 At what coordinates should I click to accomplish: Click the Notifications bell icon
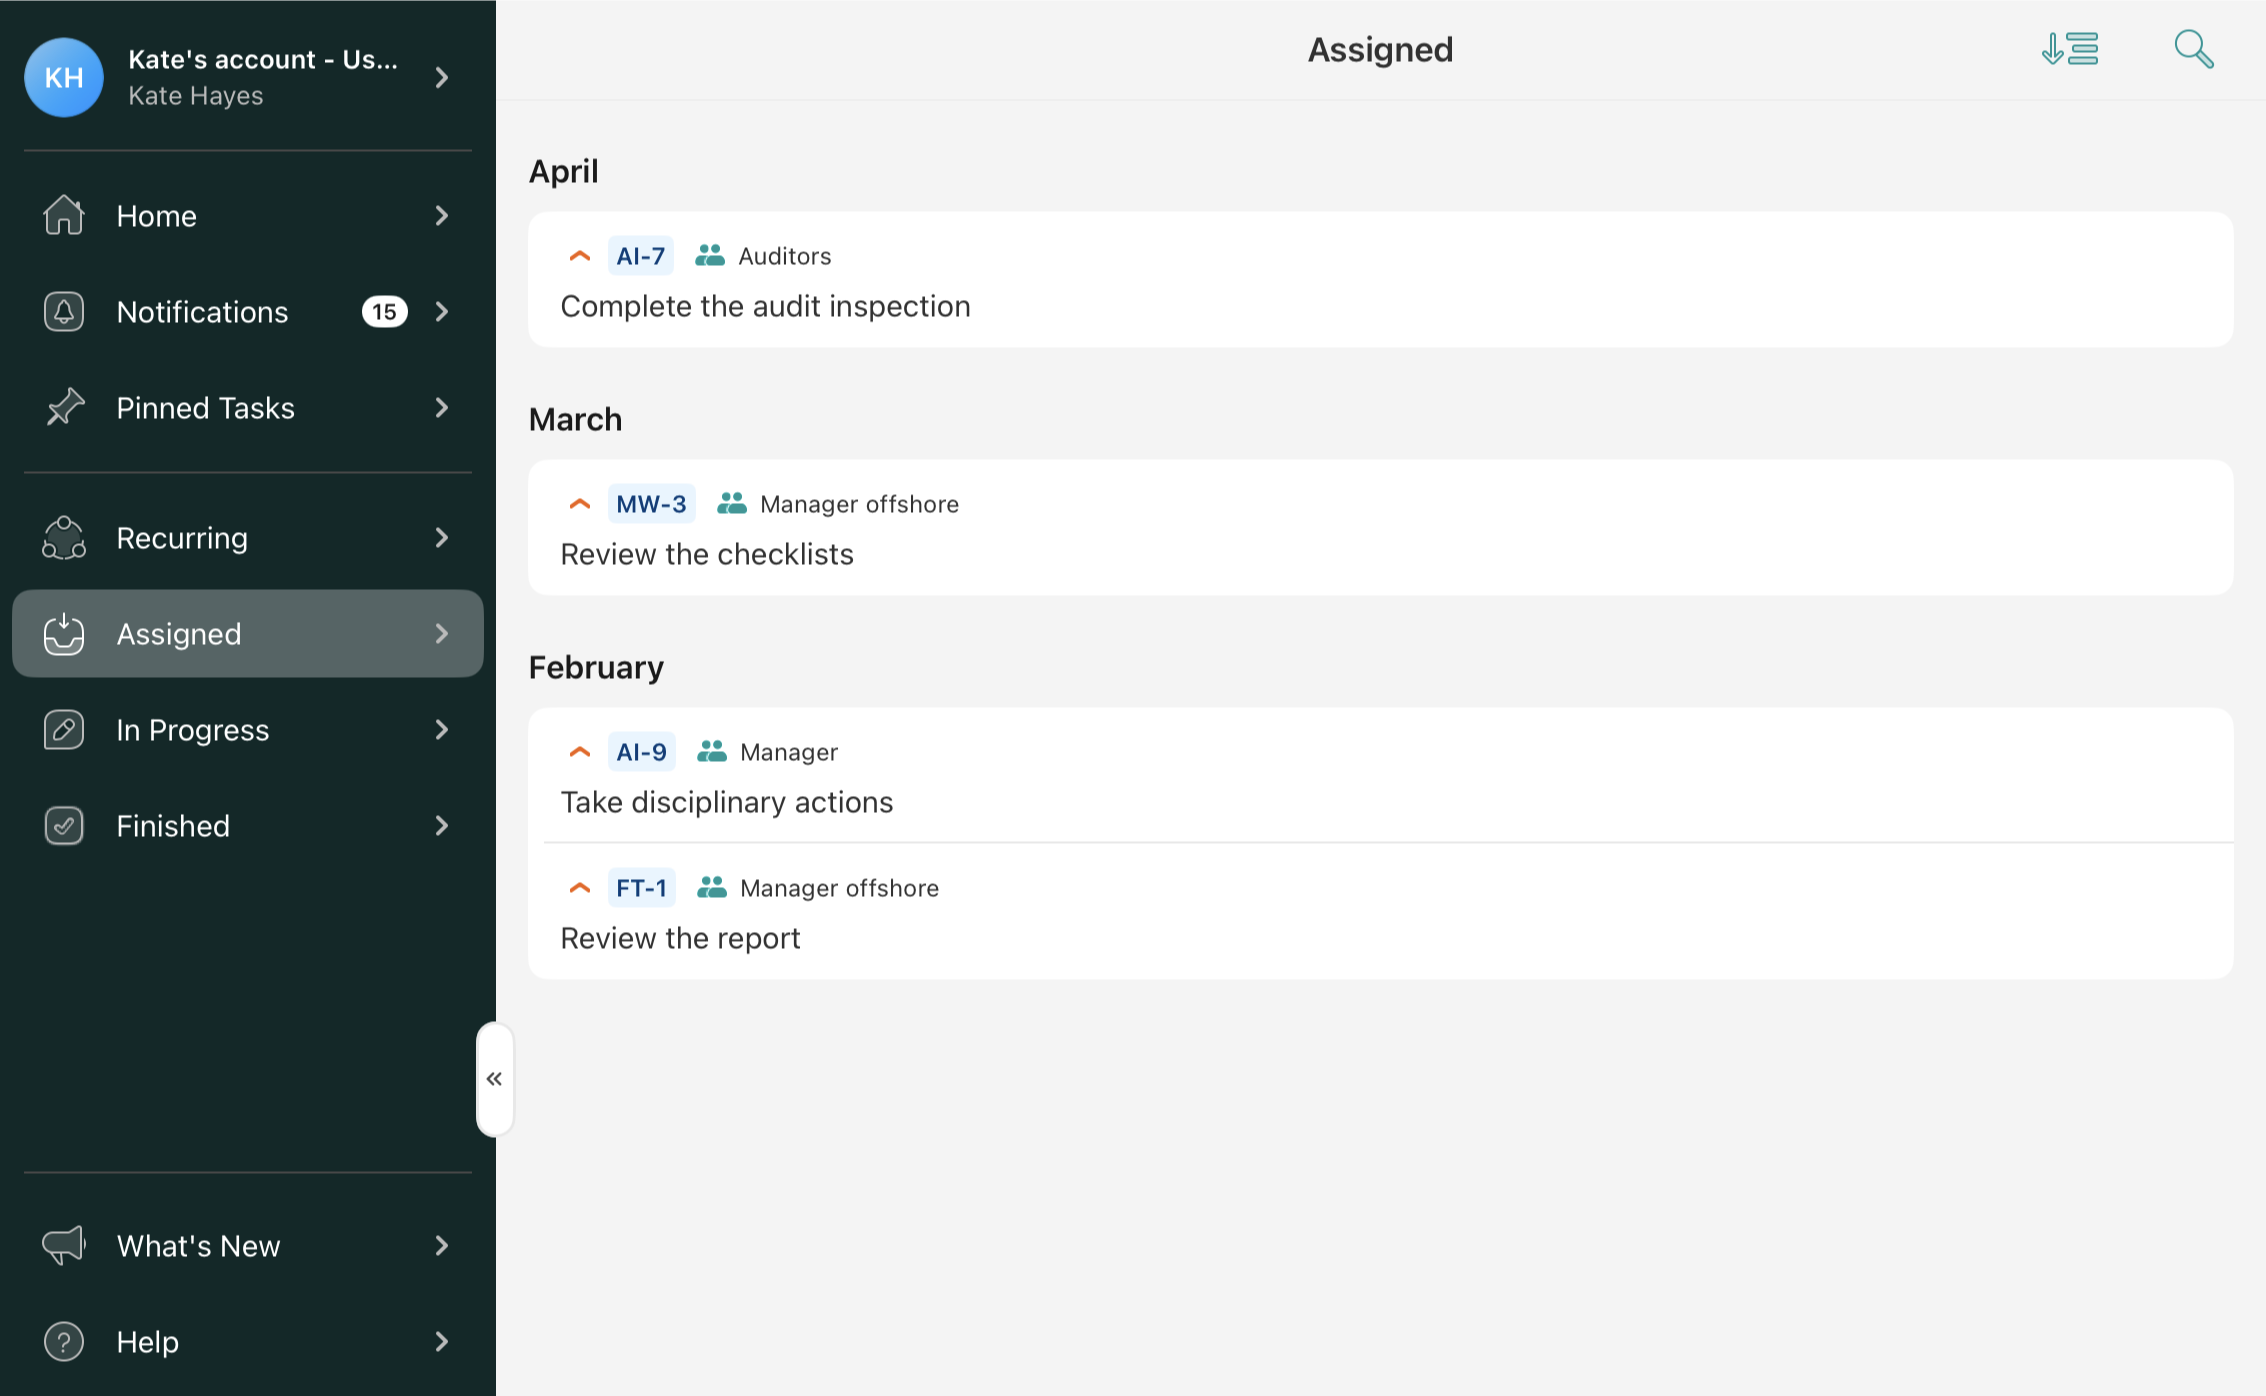coord(64,312)
